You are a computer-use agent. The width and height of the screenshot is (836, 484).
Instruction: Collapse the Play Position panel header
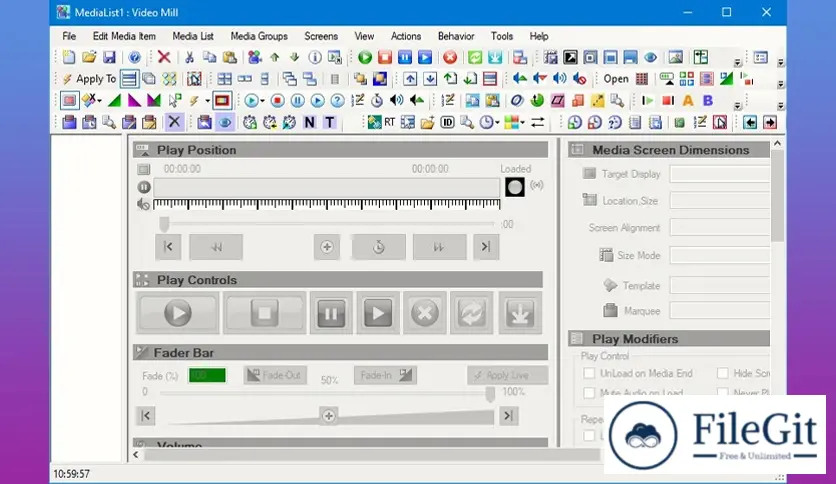tap(341, 150)
